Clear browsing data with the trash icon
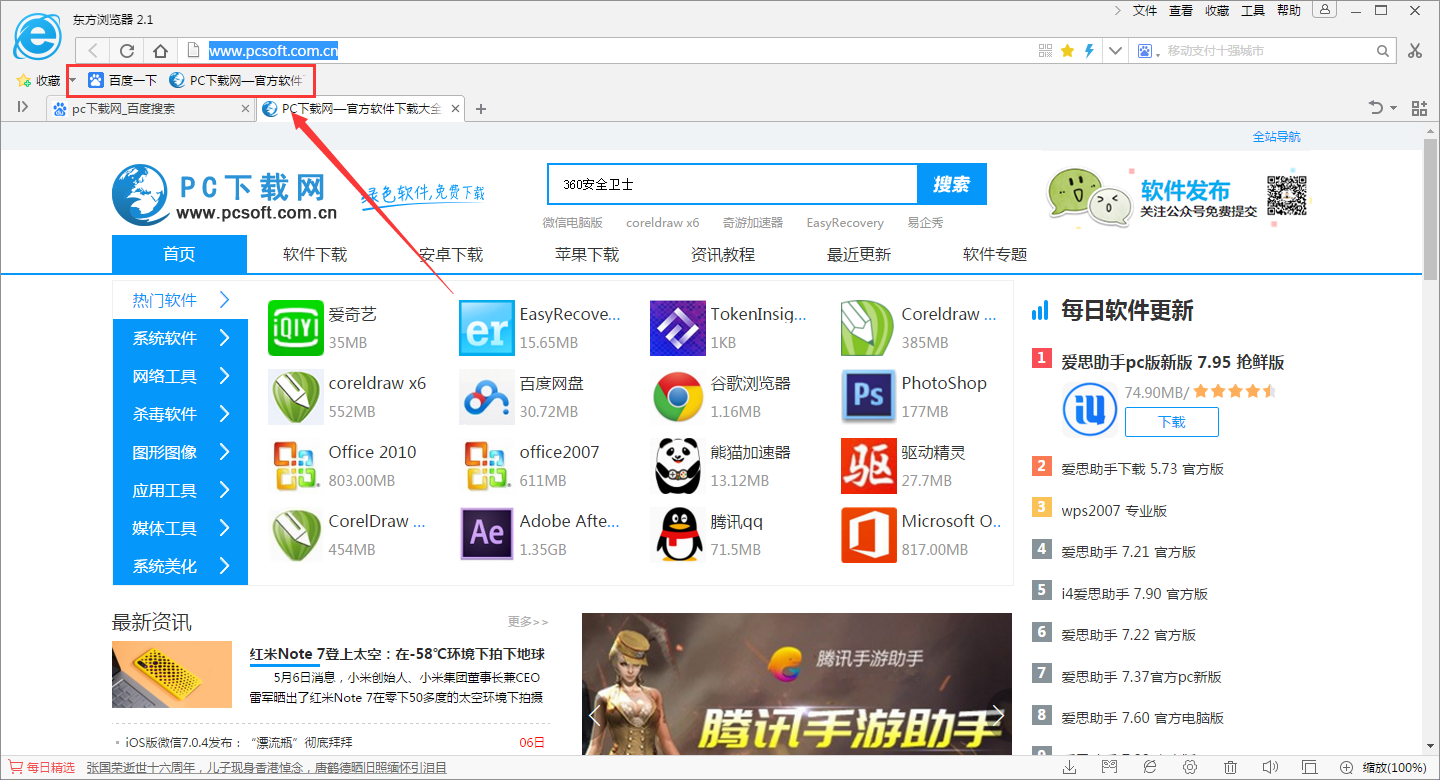This screenshot has height=780, width=1440. point(1231,767)
